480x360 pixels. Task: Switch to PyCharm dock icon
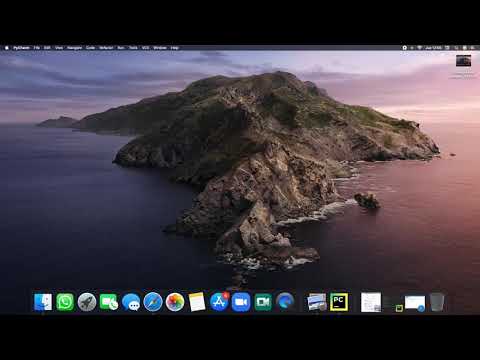click(x=339, y=302)
